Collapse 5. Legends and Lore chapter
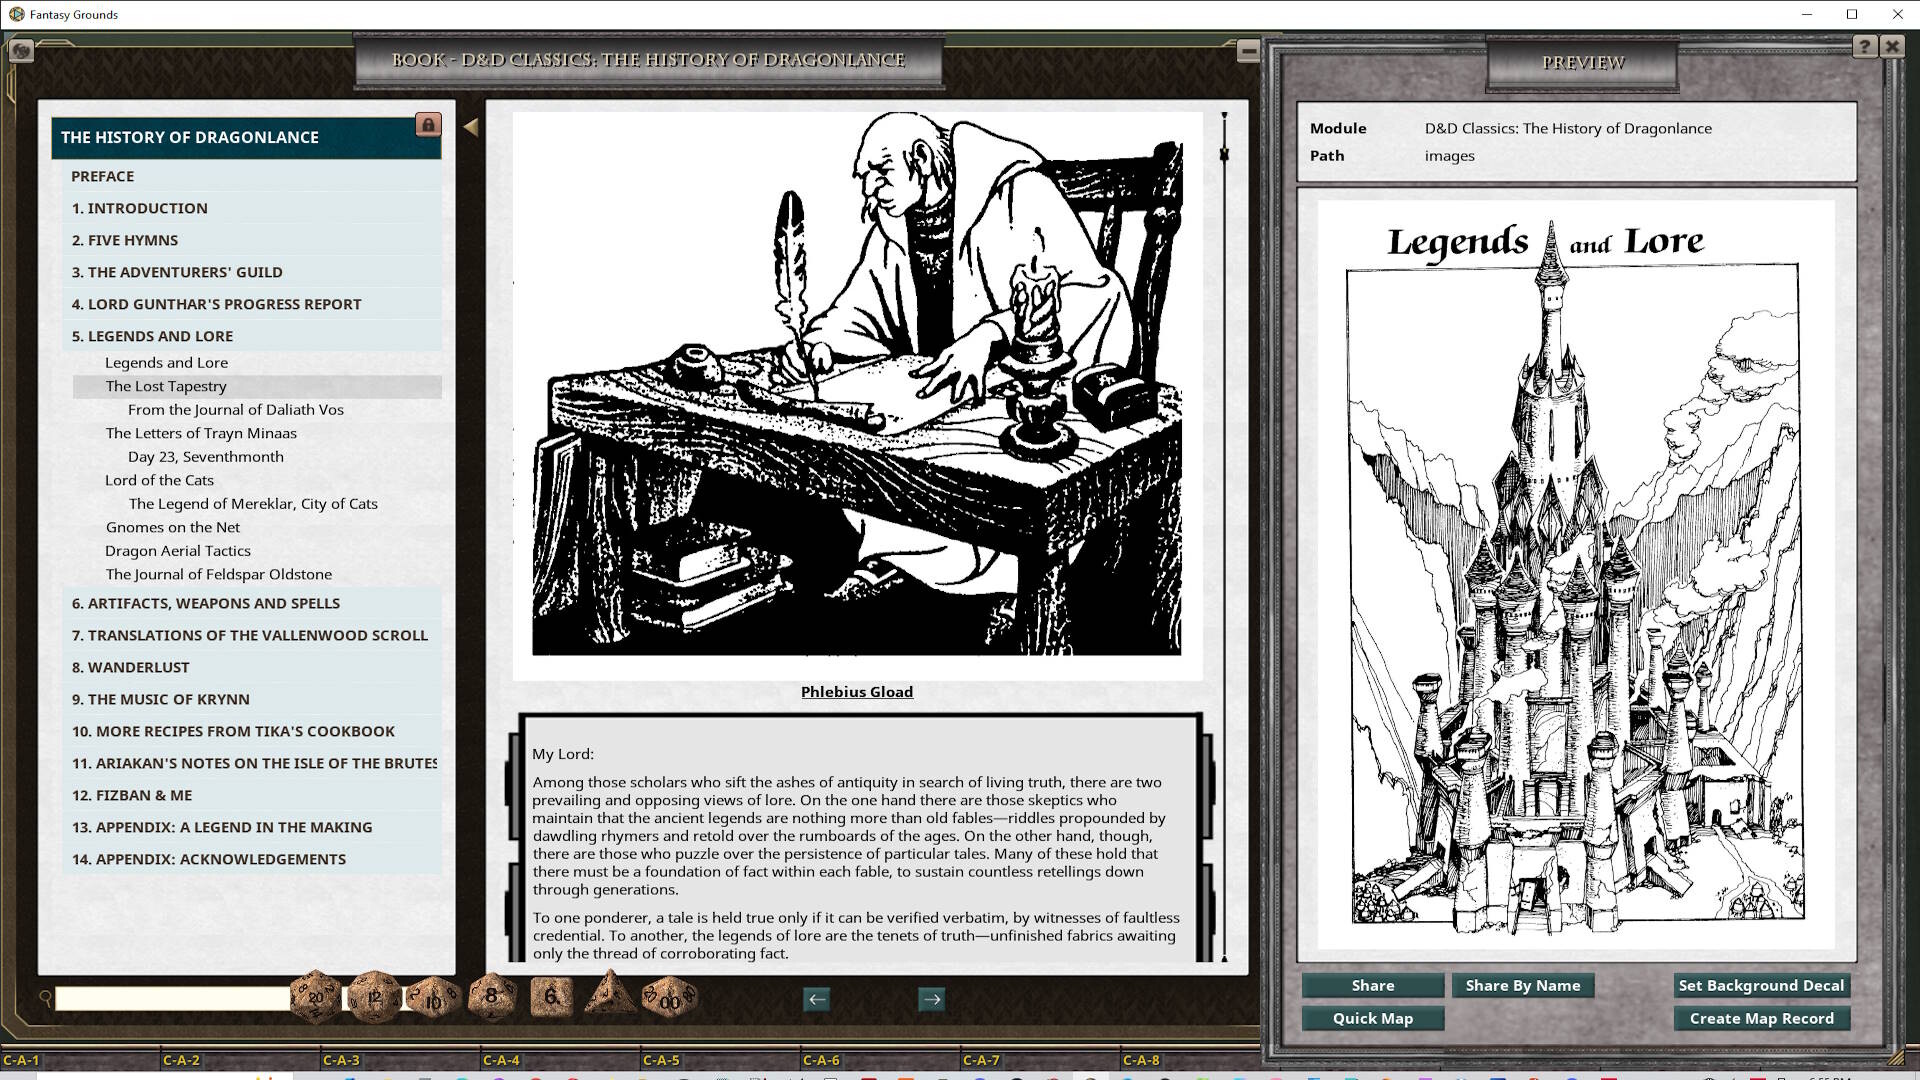 [x=251, y=336]
